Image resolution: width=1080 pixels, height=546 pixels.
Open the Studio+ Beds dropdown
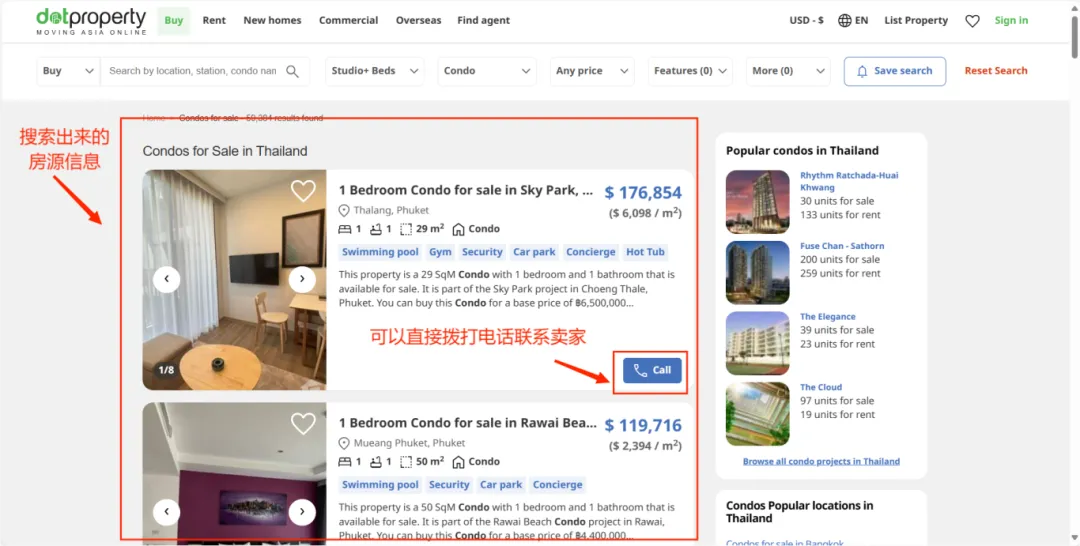coord(375,71)
